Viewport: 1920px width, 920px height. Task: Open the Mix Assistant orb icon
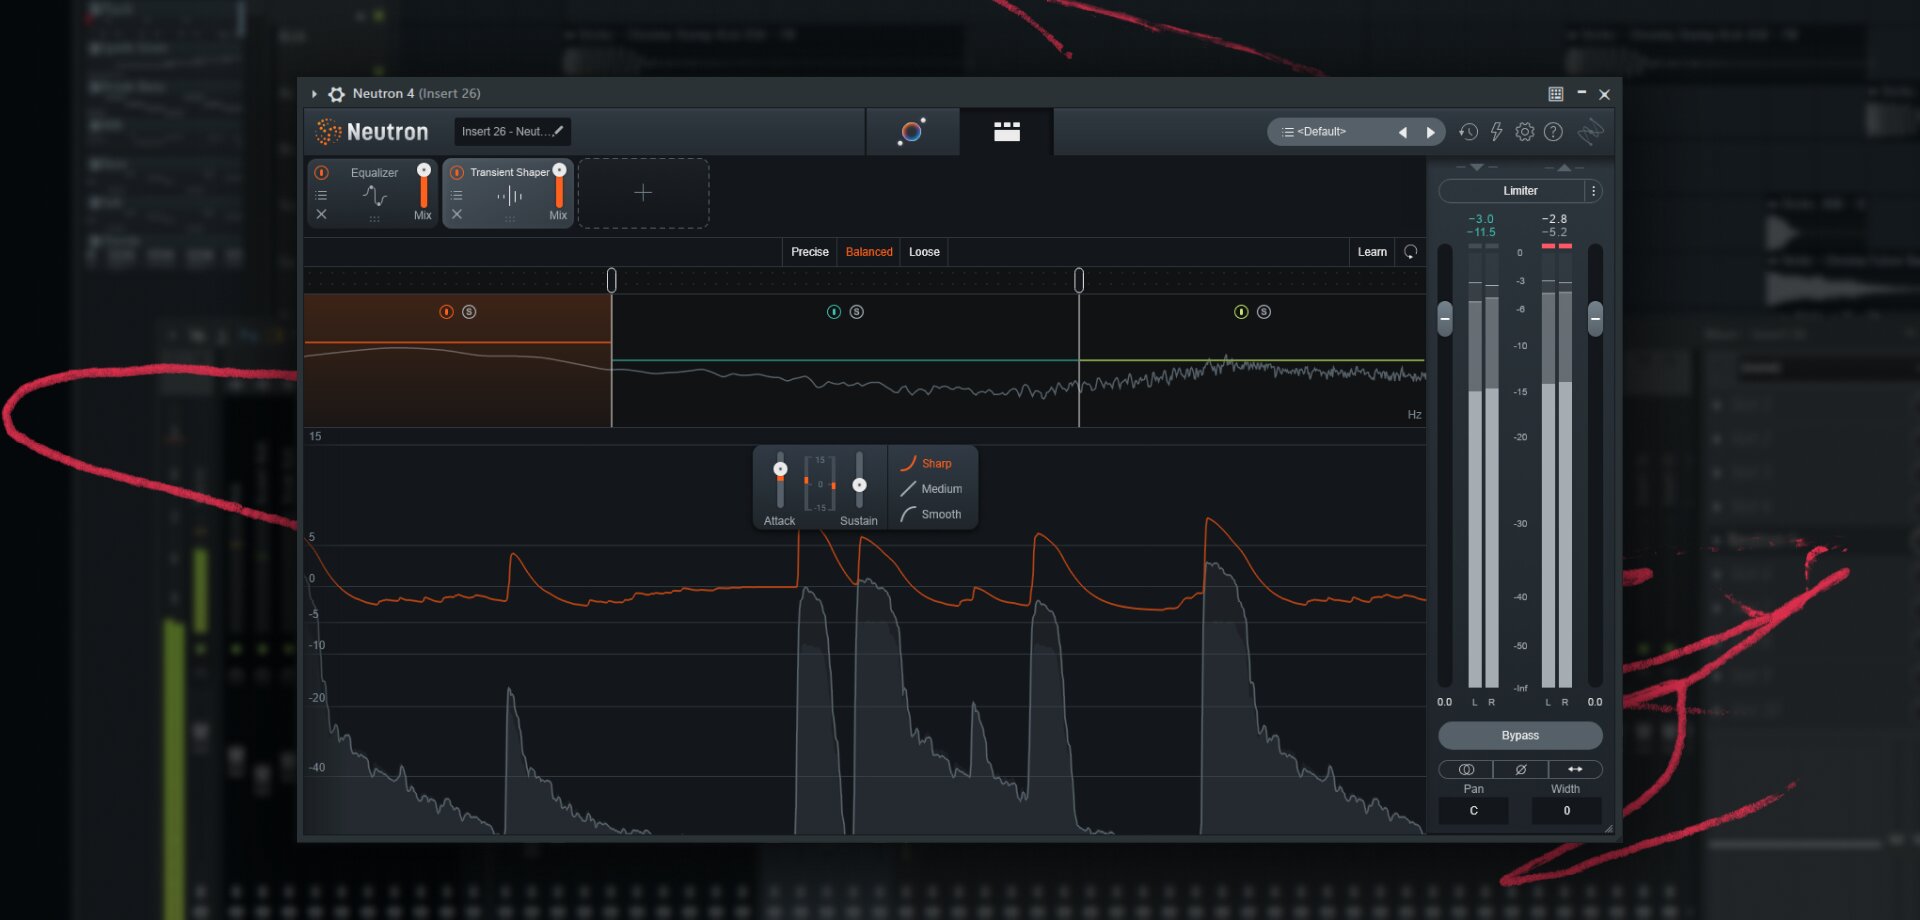(x=912, y=131)
